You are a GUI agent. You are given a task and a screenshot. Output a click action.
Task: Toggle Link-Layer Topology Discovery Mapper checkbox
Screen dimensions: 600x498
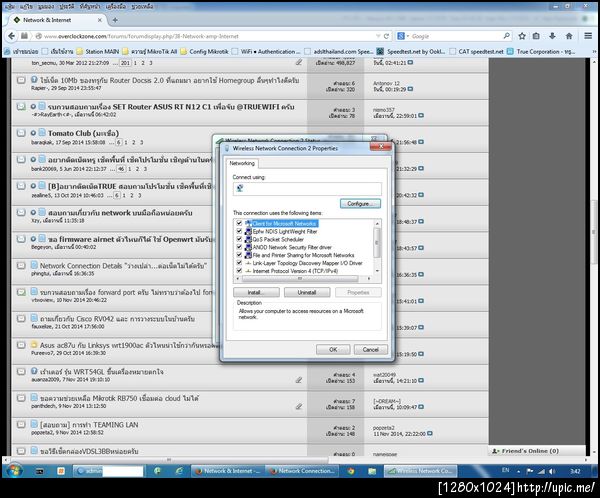click(x=239, y=263)
